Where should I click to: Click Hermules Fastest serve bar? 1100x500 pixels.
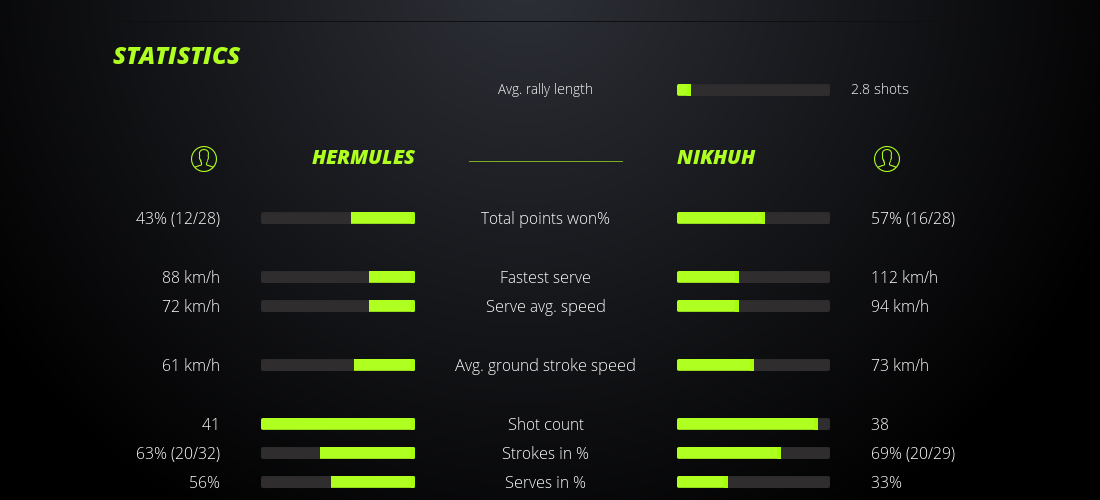click(338, 277)
